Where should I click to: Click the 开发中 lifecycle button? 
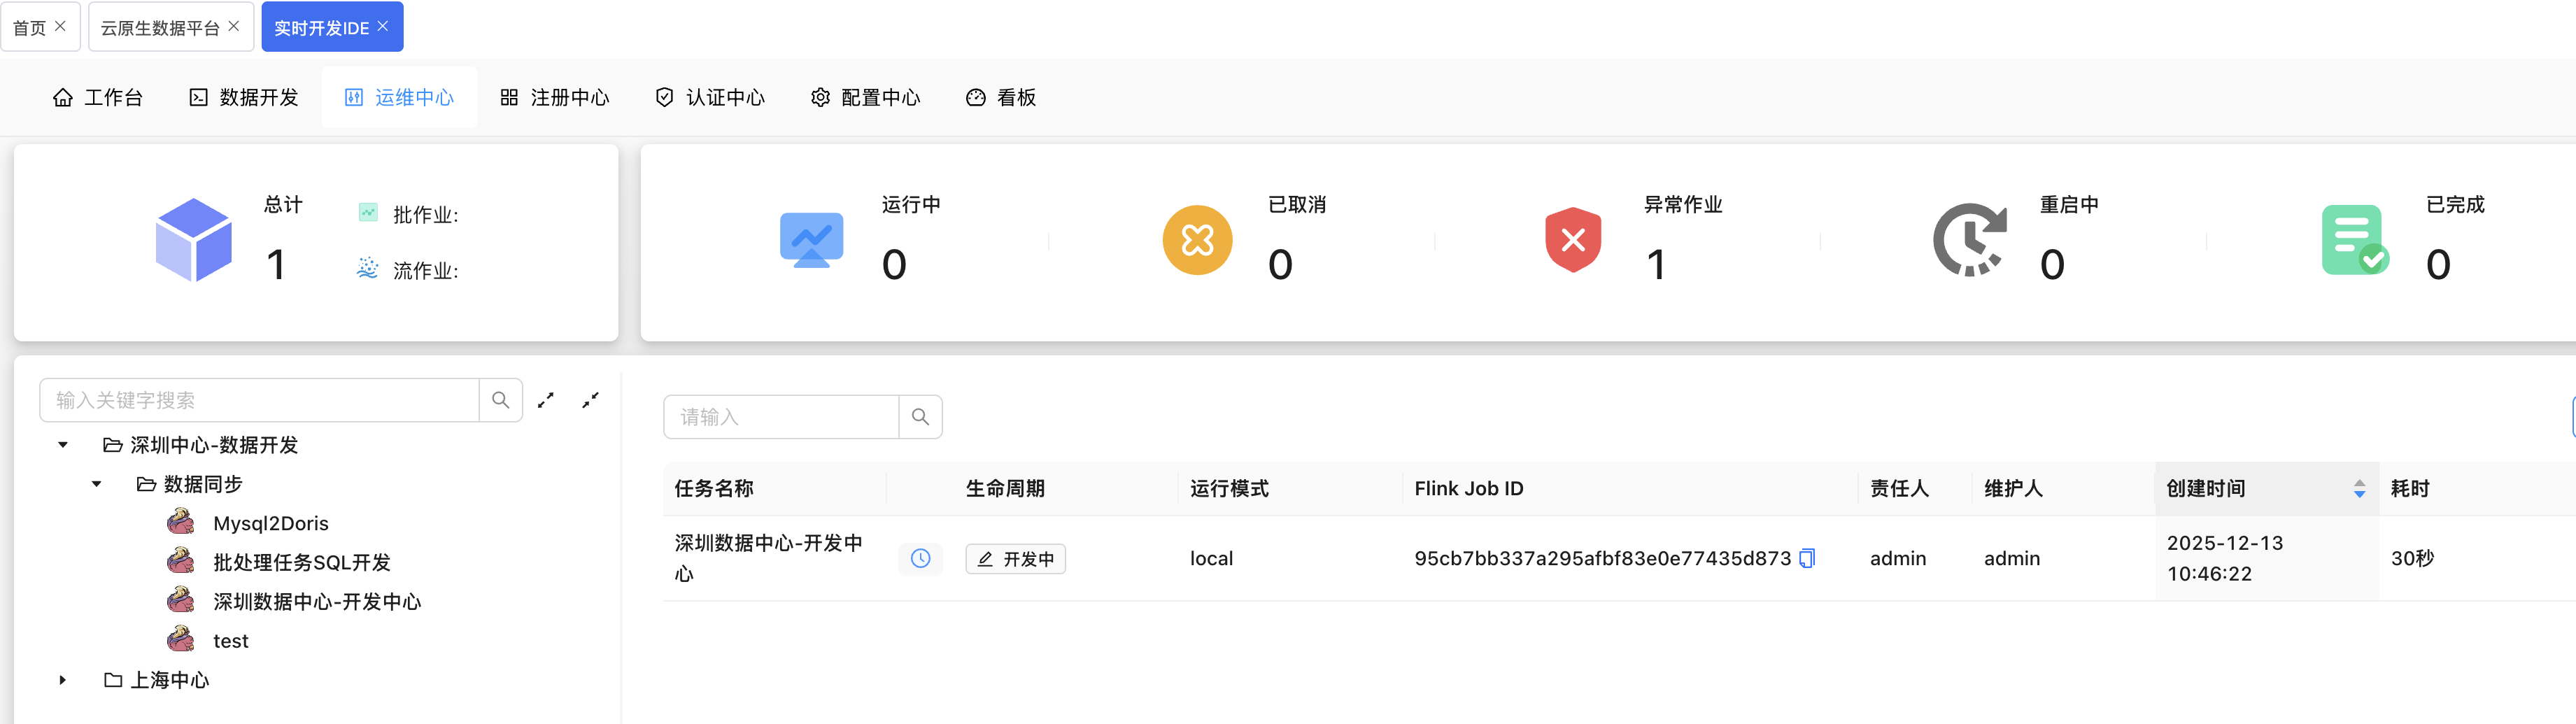tap(1015, 558)
